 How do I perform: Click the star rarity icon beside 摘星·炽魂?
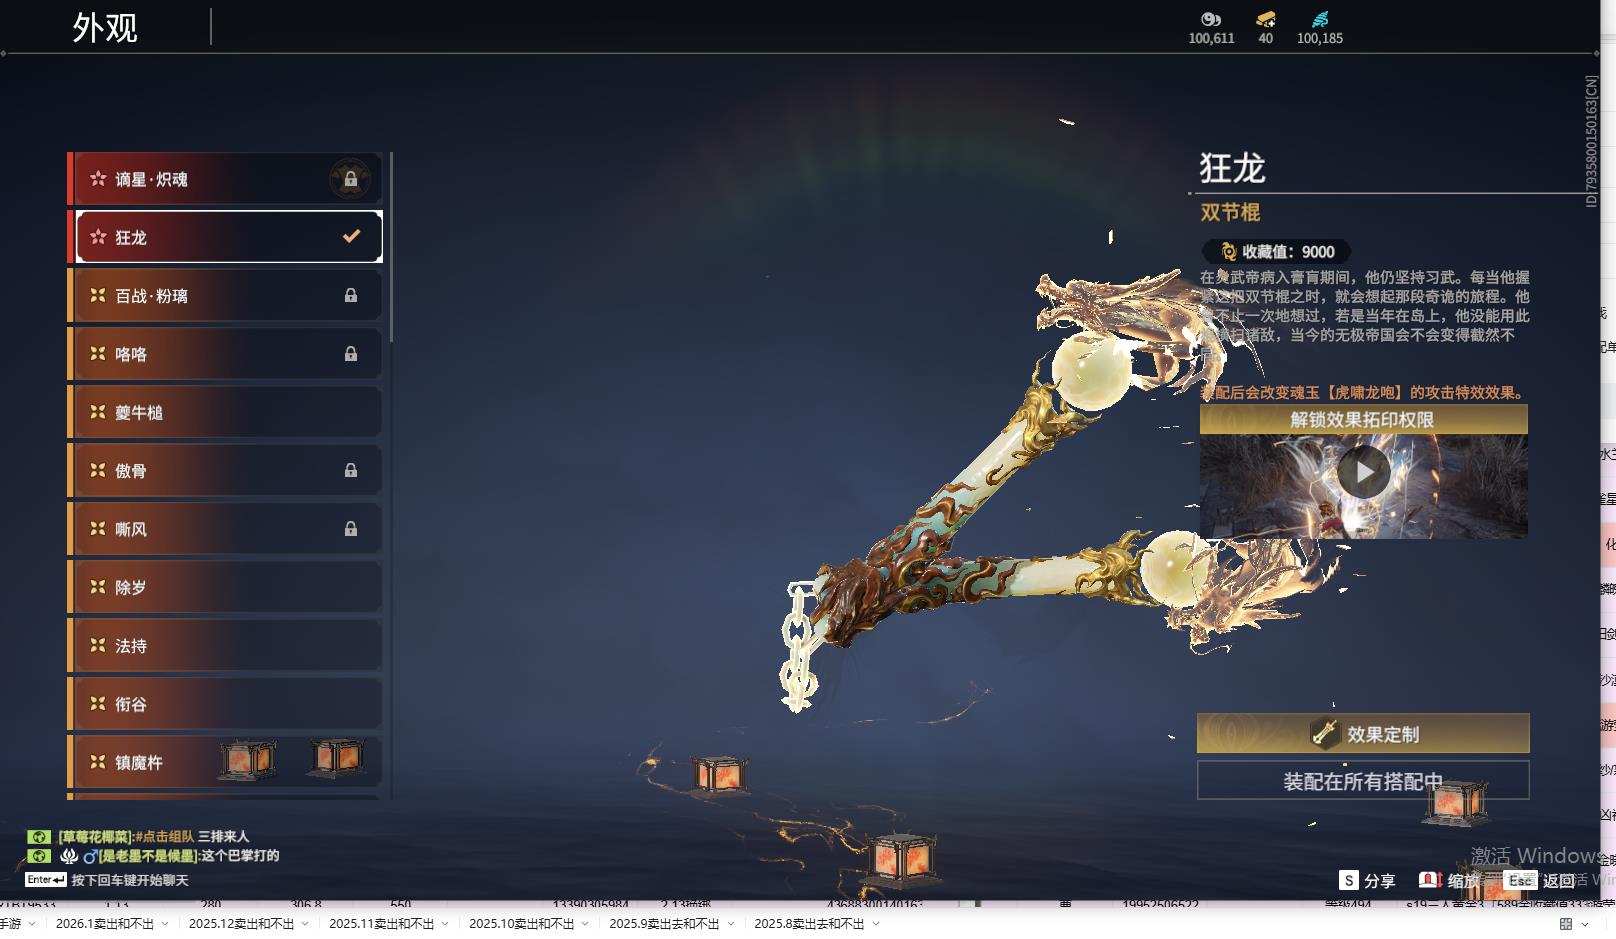pos(98,179)
